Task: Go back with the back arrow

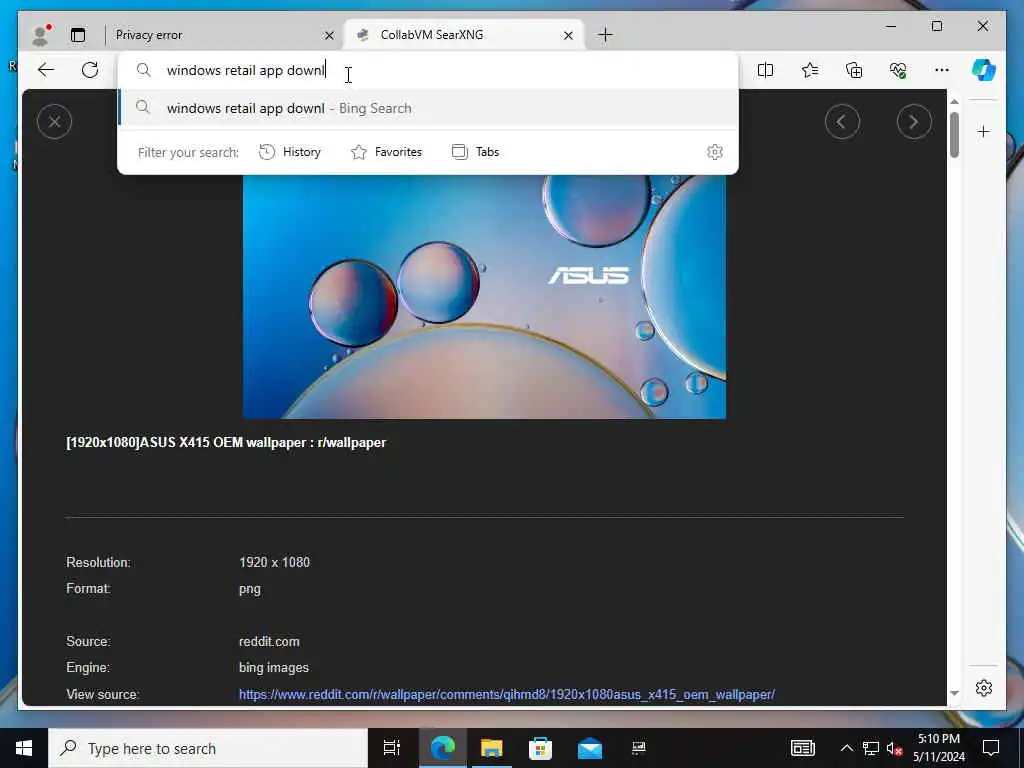Action: point(46,70)
